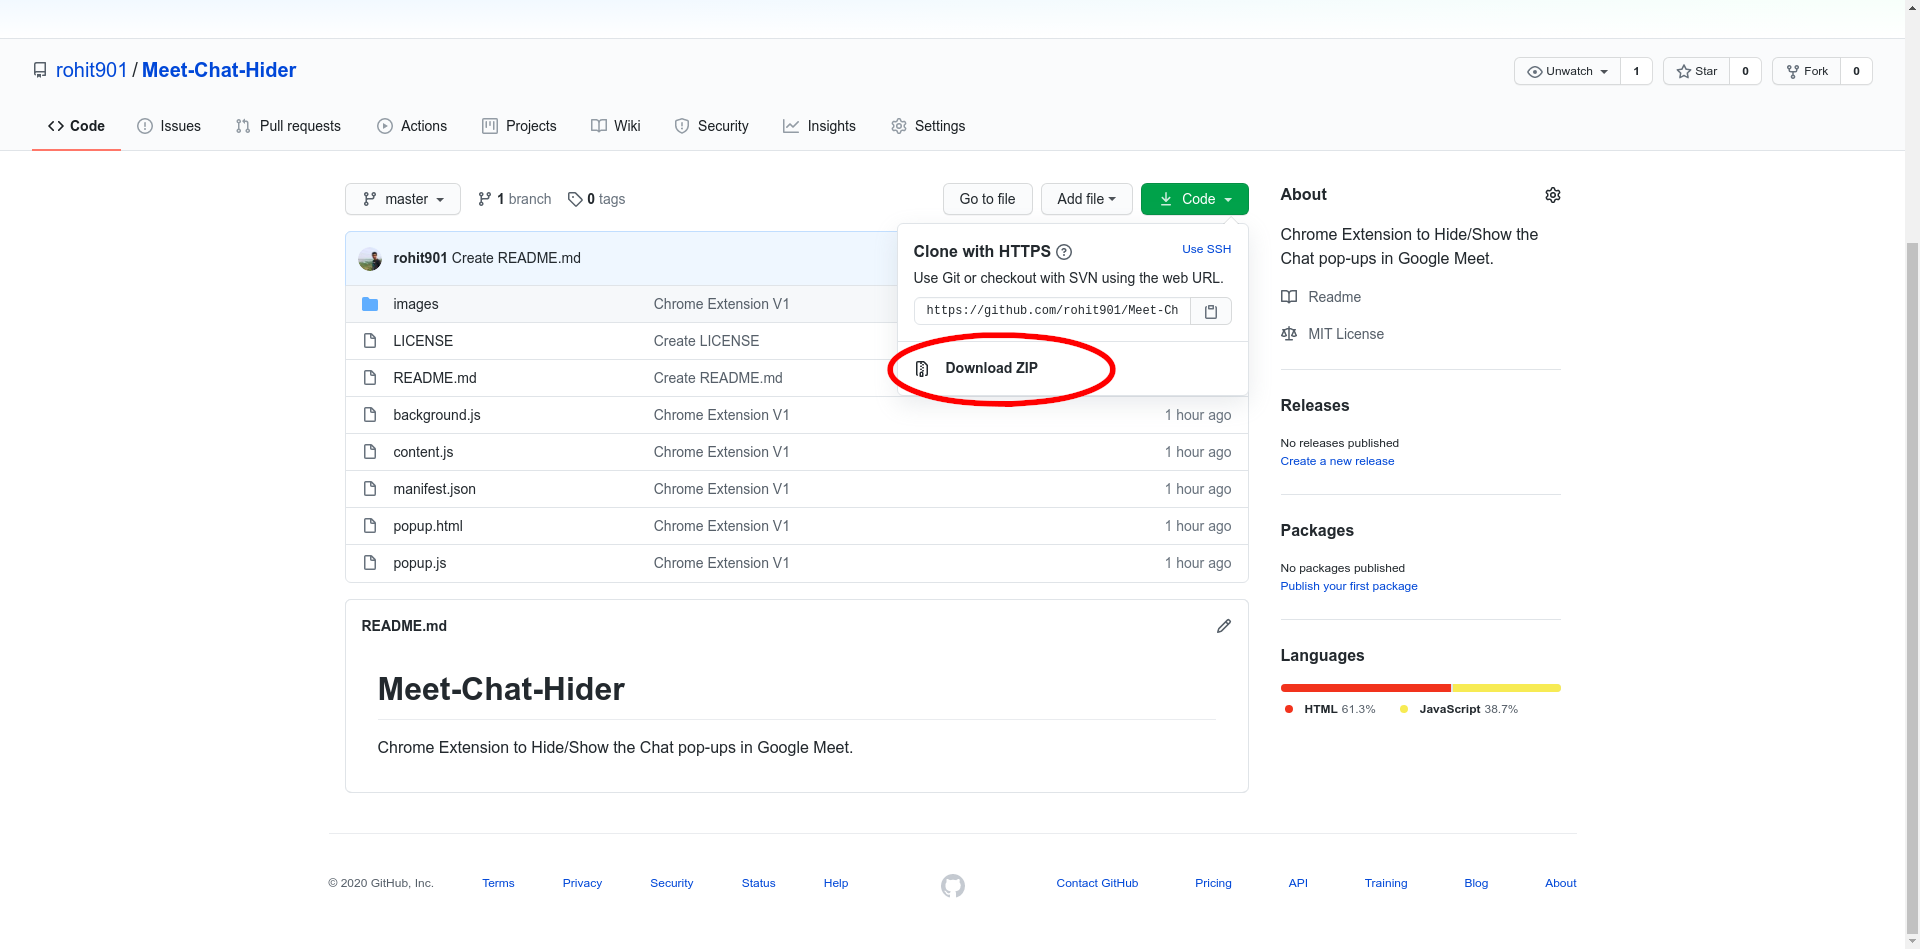The image size is (1920, 949).
Task: Click the file icon beside LICENSE
Action: pos(370,341)
